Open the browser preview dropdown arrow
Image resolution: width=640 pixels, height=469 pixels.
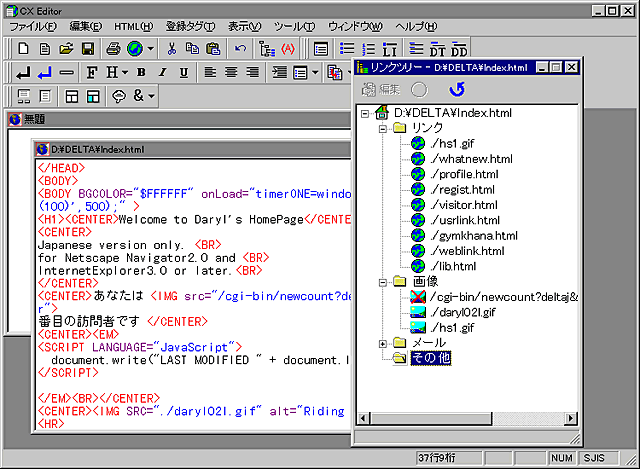tap(151, 49)
